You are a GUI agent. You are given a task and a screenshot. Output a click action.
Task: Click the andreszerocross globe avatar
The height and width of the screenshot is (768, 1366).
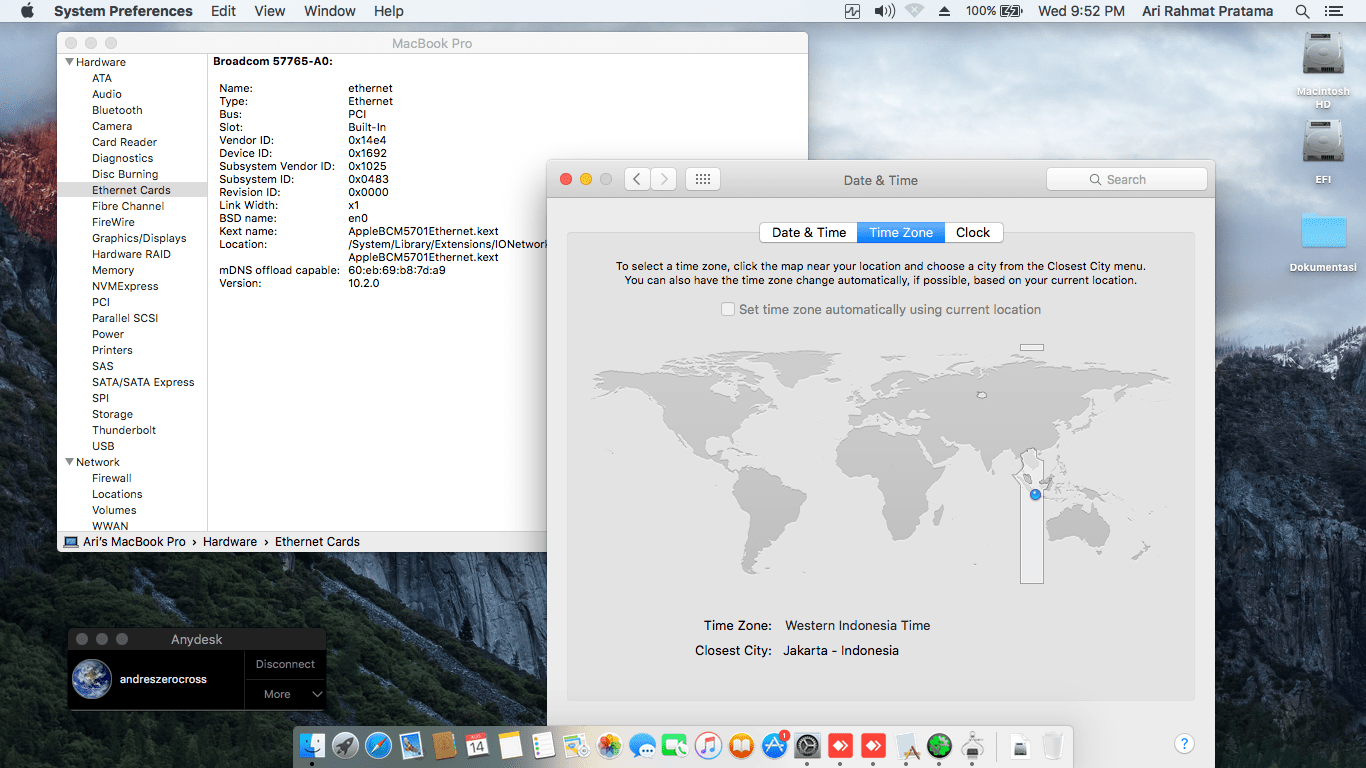pos(92,679)
